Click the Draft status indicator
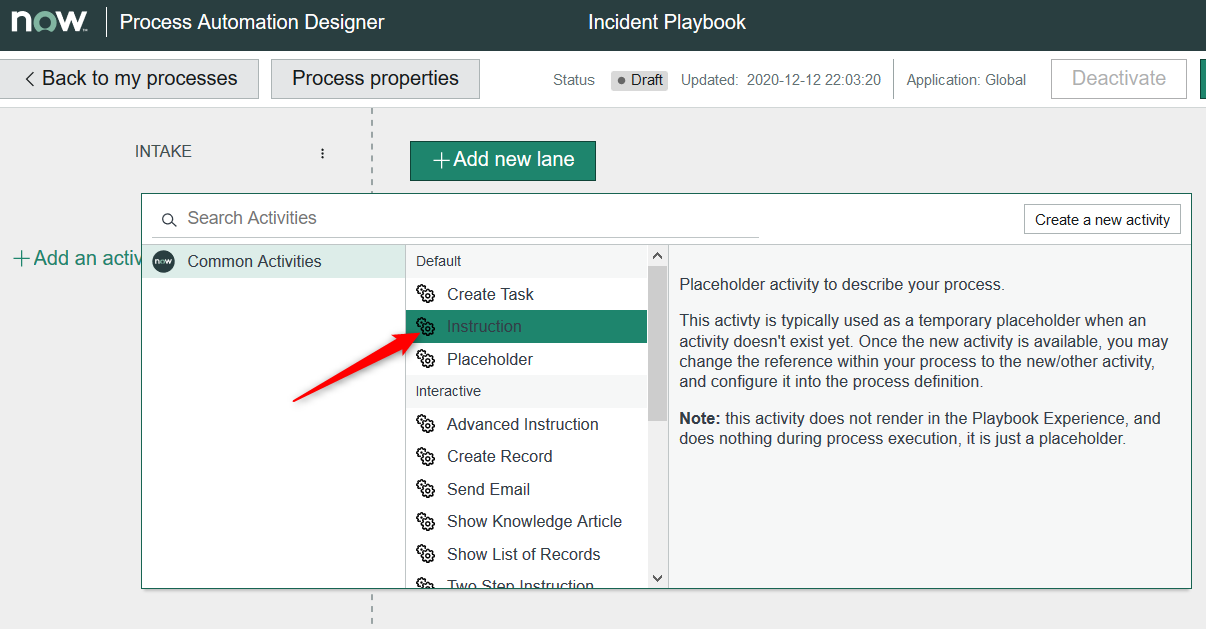1206x629 pixels. [x=638, y=80]
